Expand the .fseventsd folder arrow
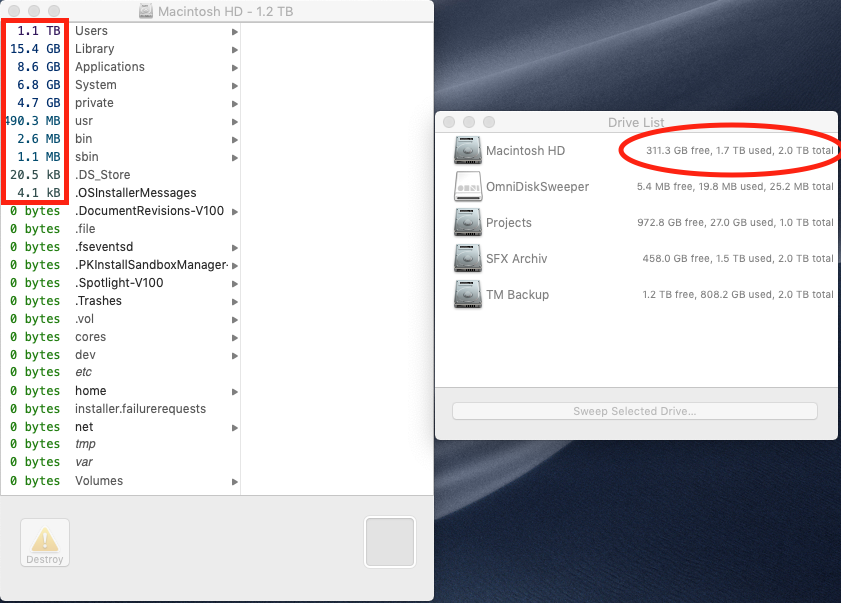The image size is (841, 603). (234, 248)
